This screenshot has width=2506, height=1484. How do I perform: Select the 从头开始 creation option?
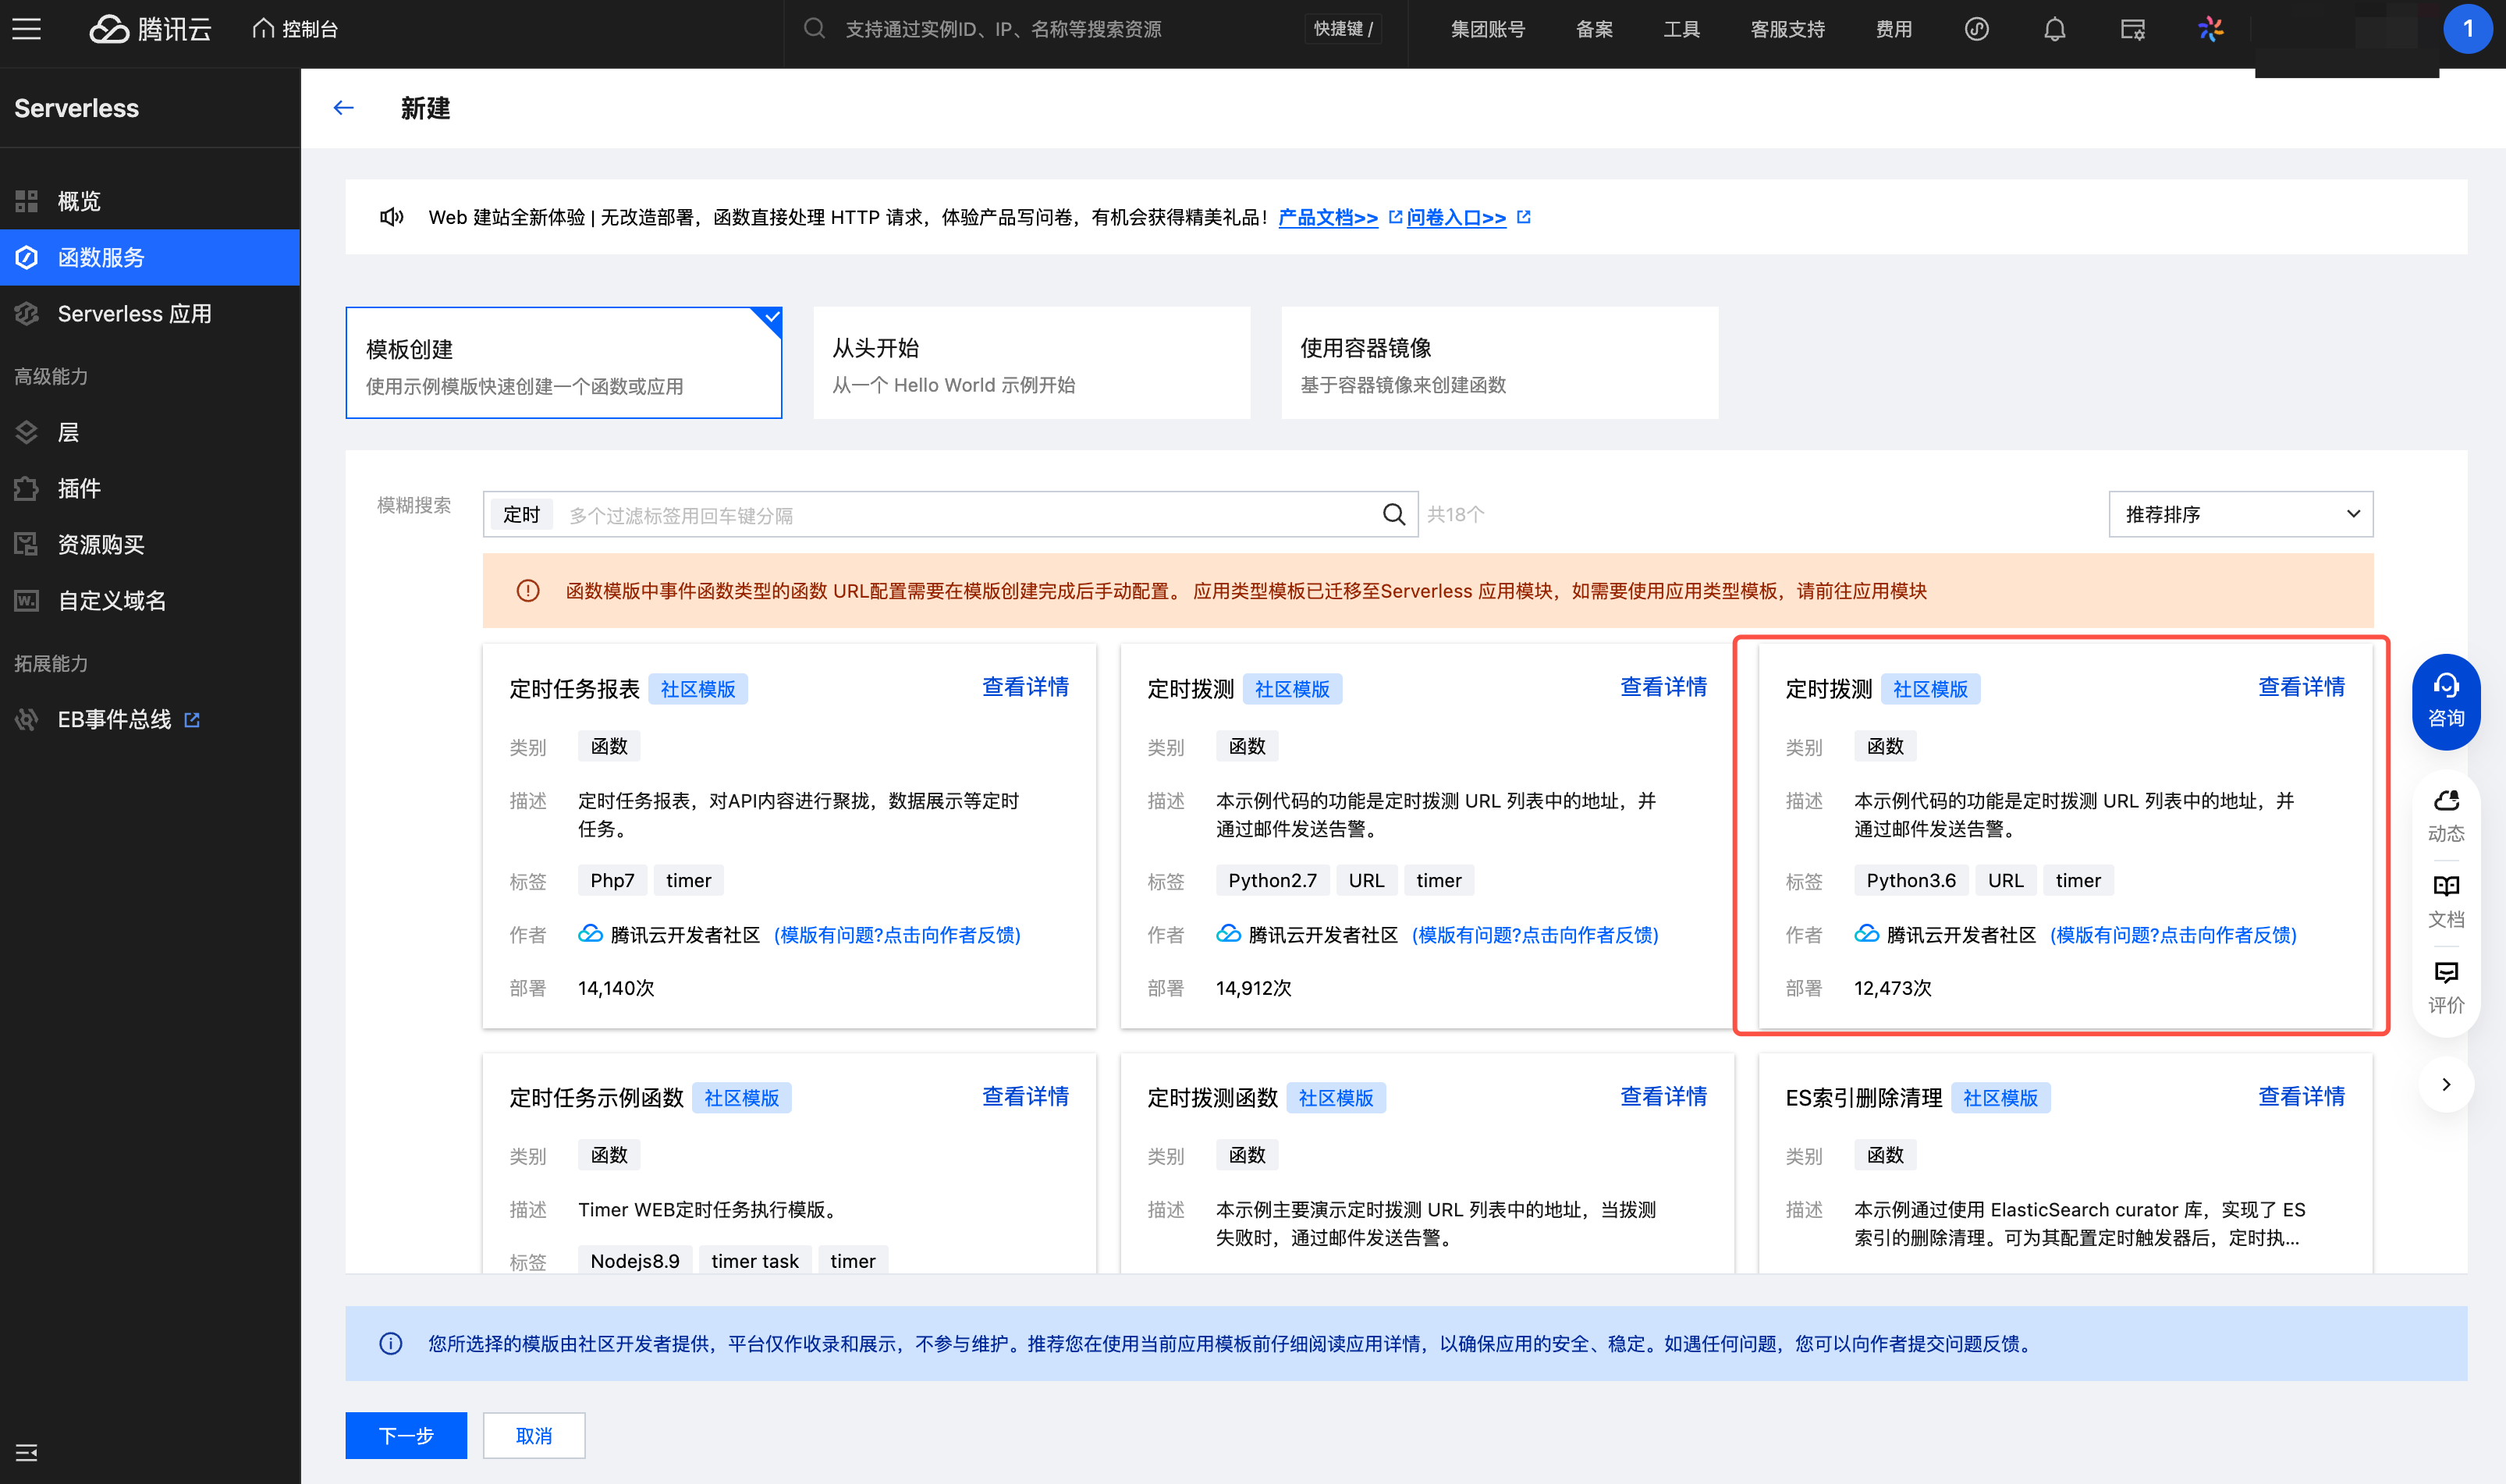coord(1031,363)
